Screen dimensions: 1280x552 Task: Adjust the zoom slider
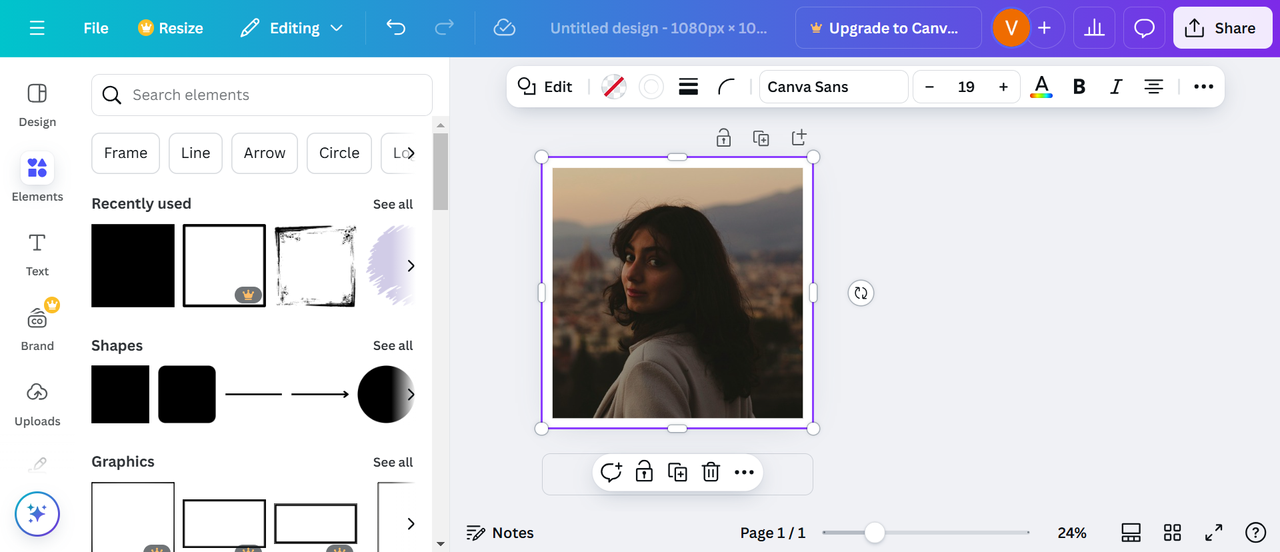pyautogui.click(x=875, y=533)
